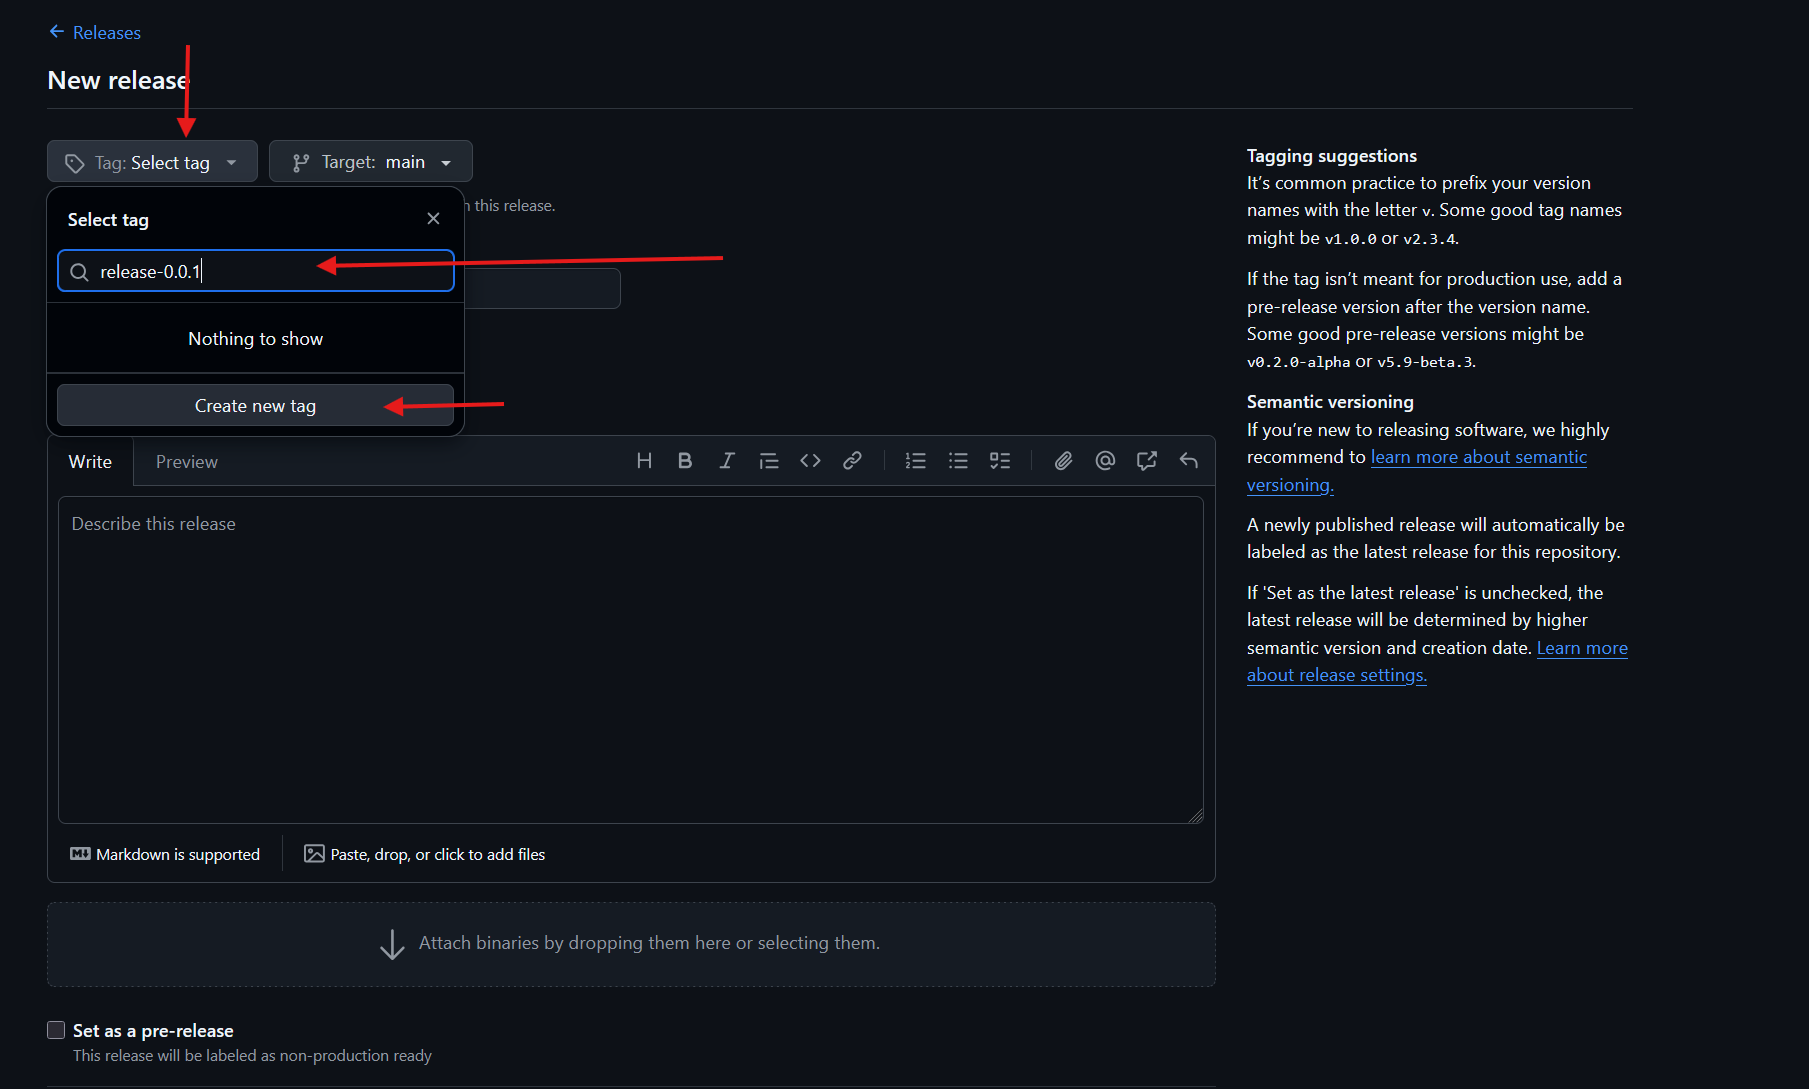Select the Write tab
Viewport: 1809px width, 1089px height.
point(90,462)
